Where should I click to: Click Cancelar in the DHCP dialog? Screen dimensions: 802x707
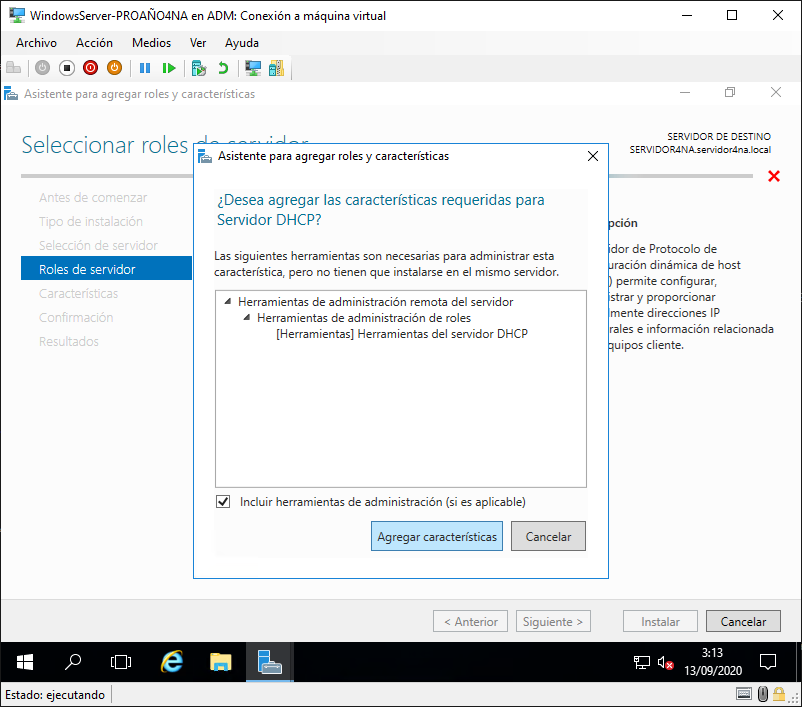pyautogui.click(x=548, y=536)
